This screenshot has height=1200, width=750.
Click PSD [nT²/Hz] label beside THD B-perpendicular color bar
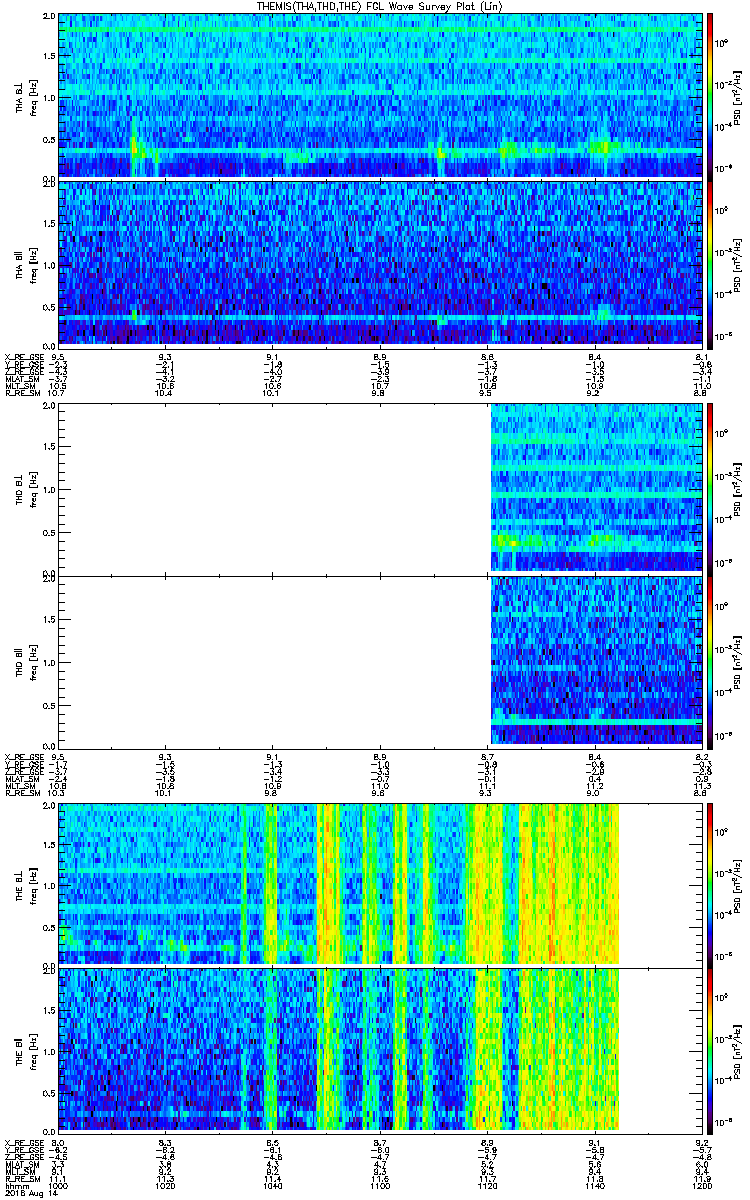pyautogui.click(x=738, y=489)
